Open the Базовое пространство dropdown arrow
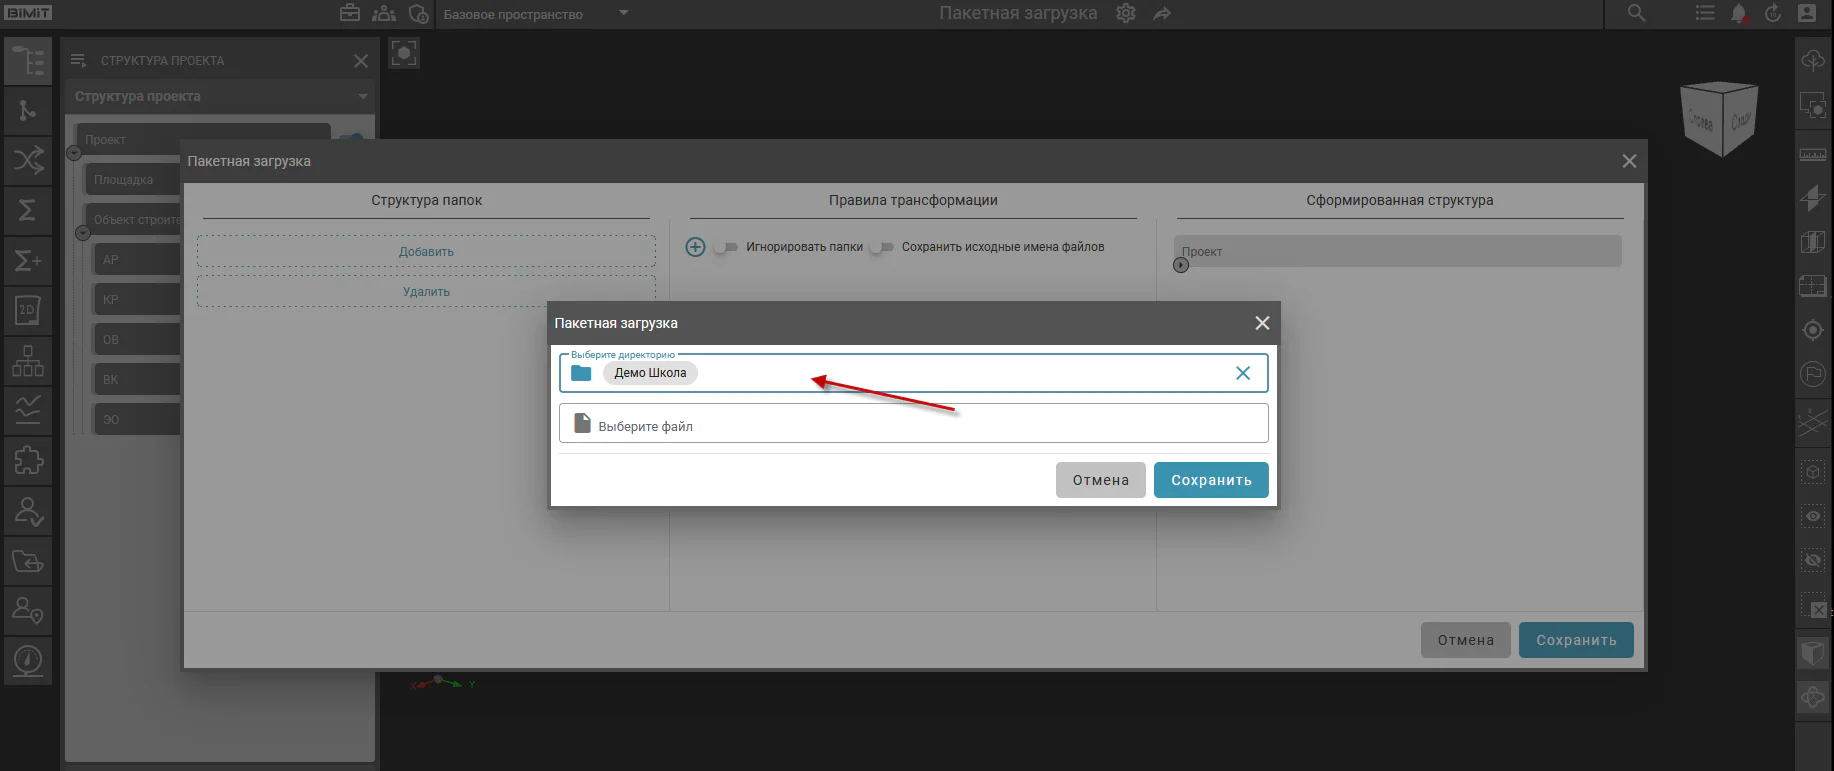The height and width of the screenshot is (771, 1834). [623, 14]
